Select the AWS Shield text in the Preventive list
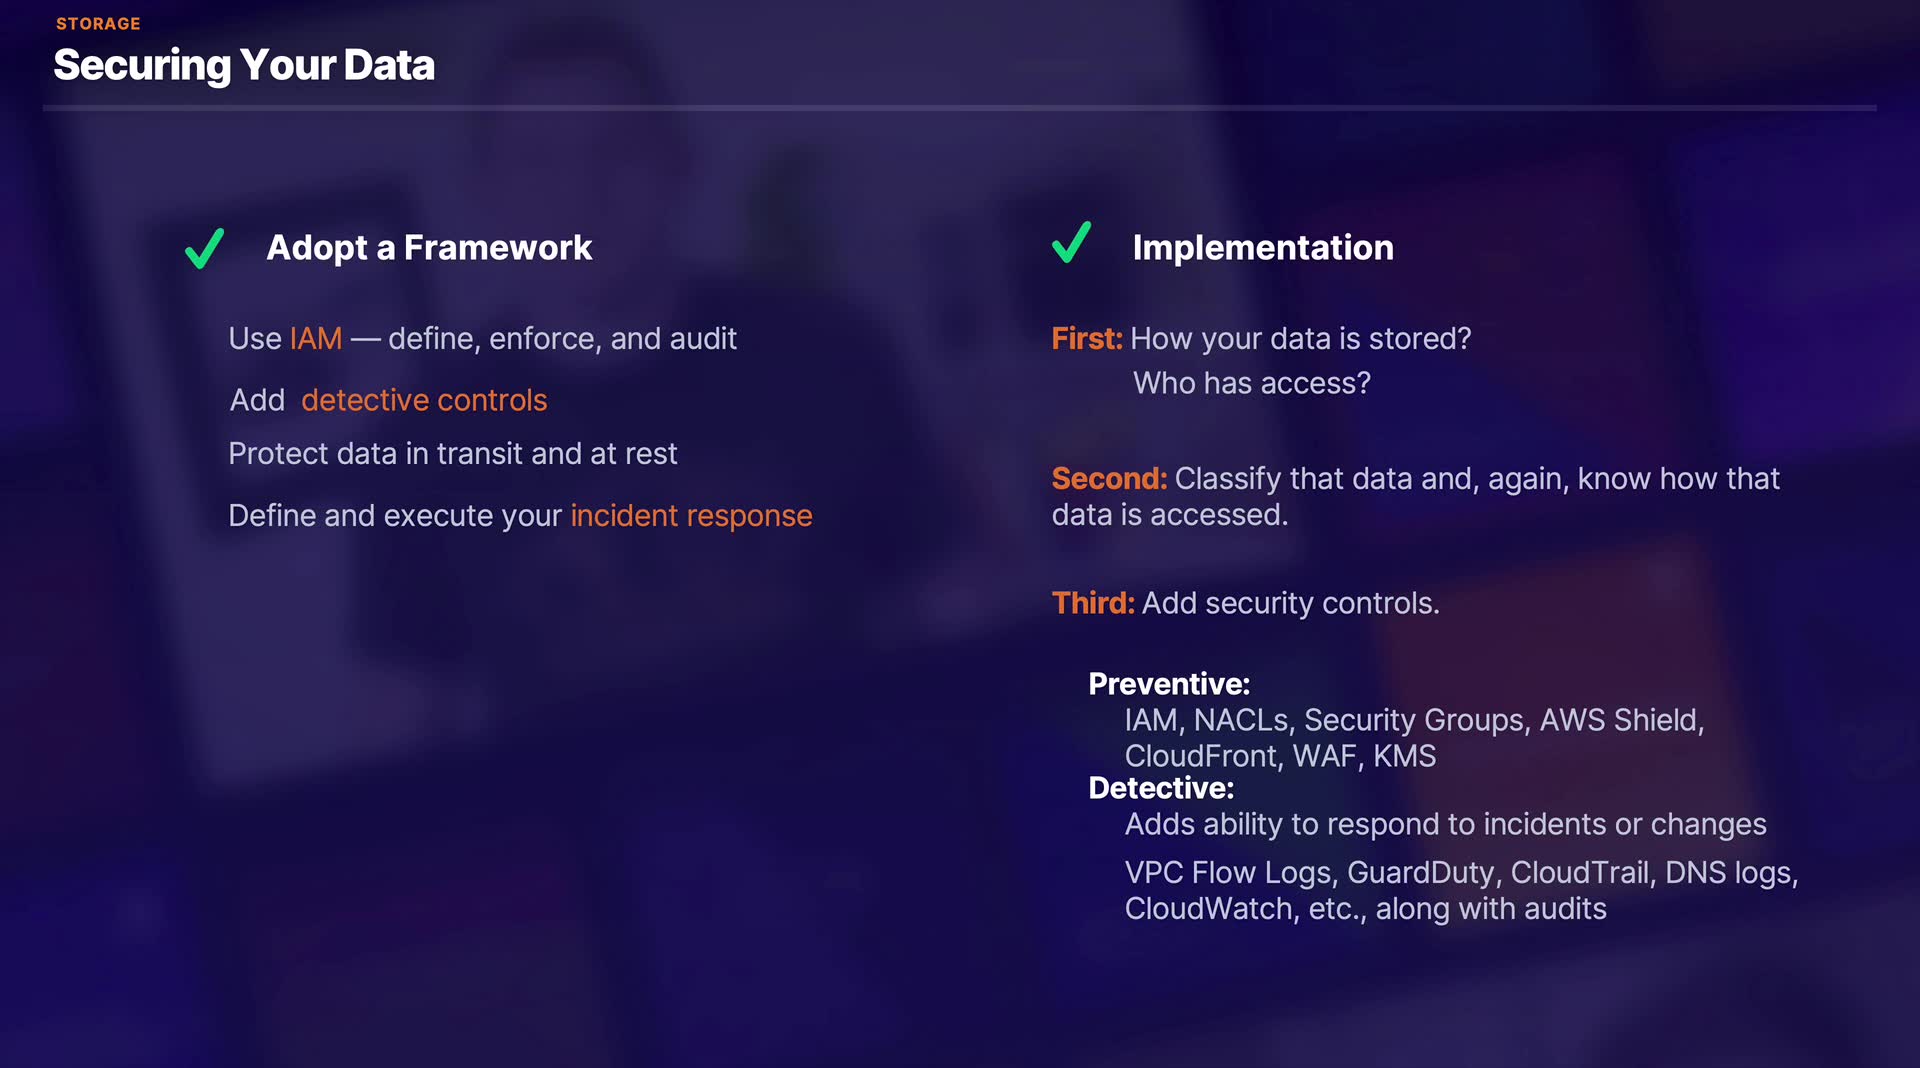1920x1068 pixels. 1619,720
